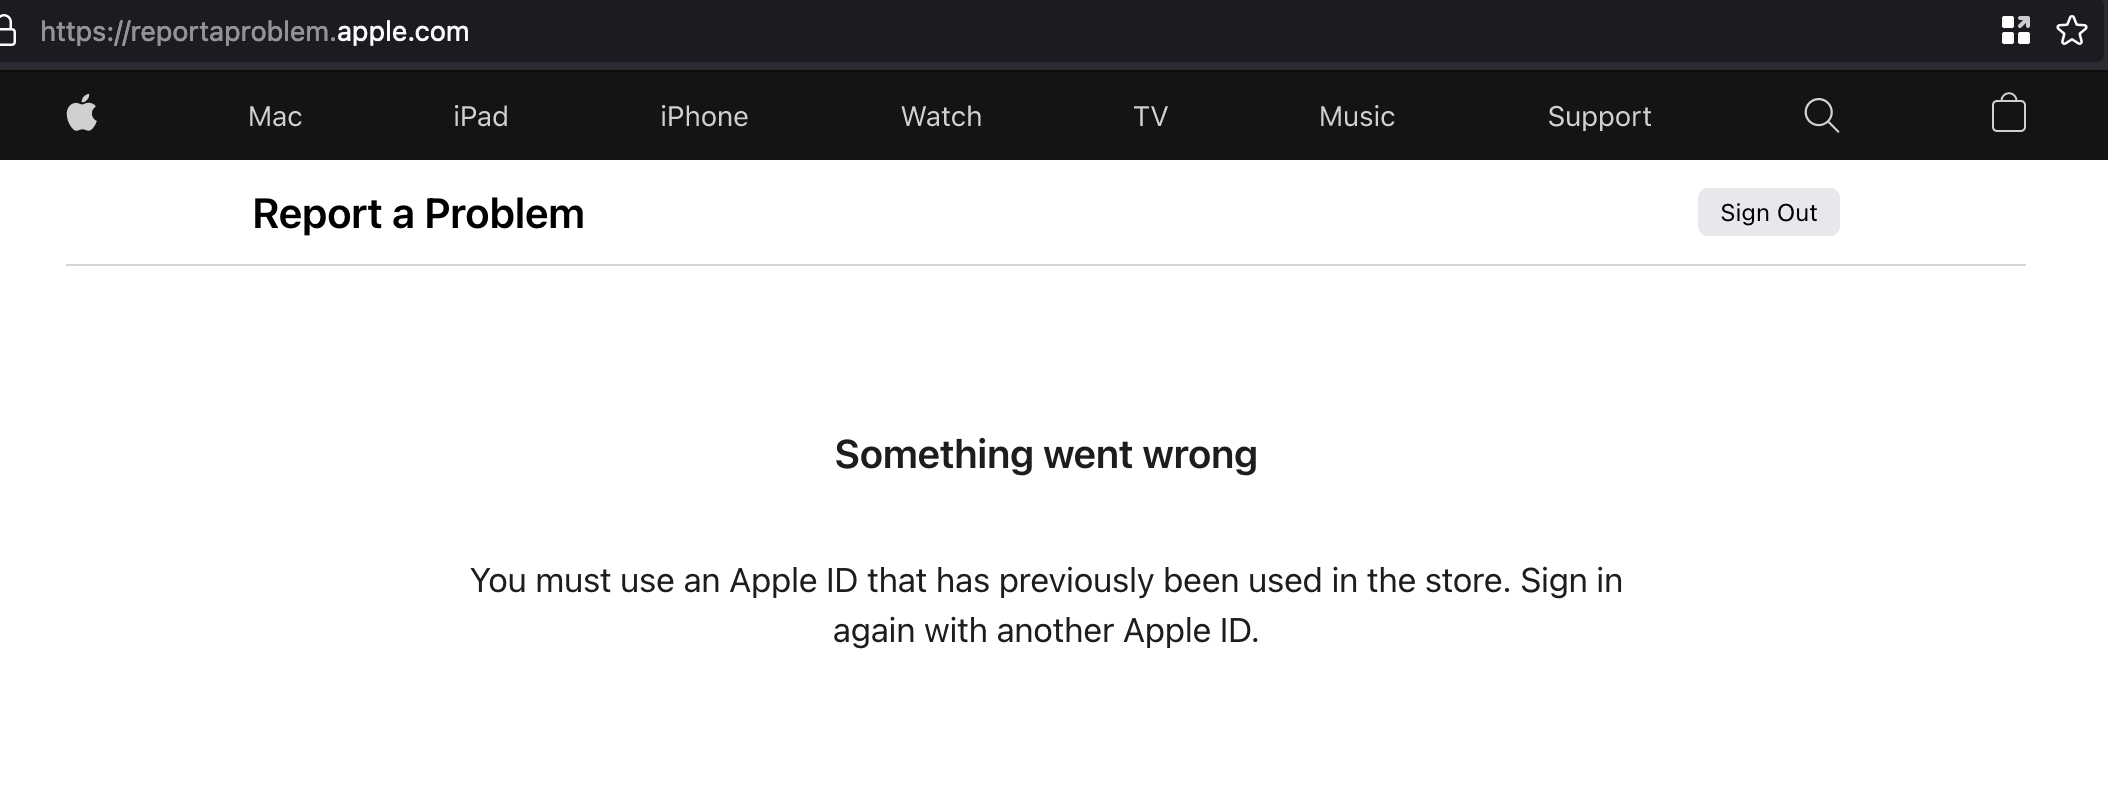This screenshot has width=2108, height=792.
Task: Click the Something went wrong heading
Action: coord(1046,454)
